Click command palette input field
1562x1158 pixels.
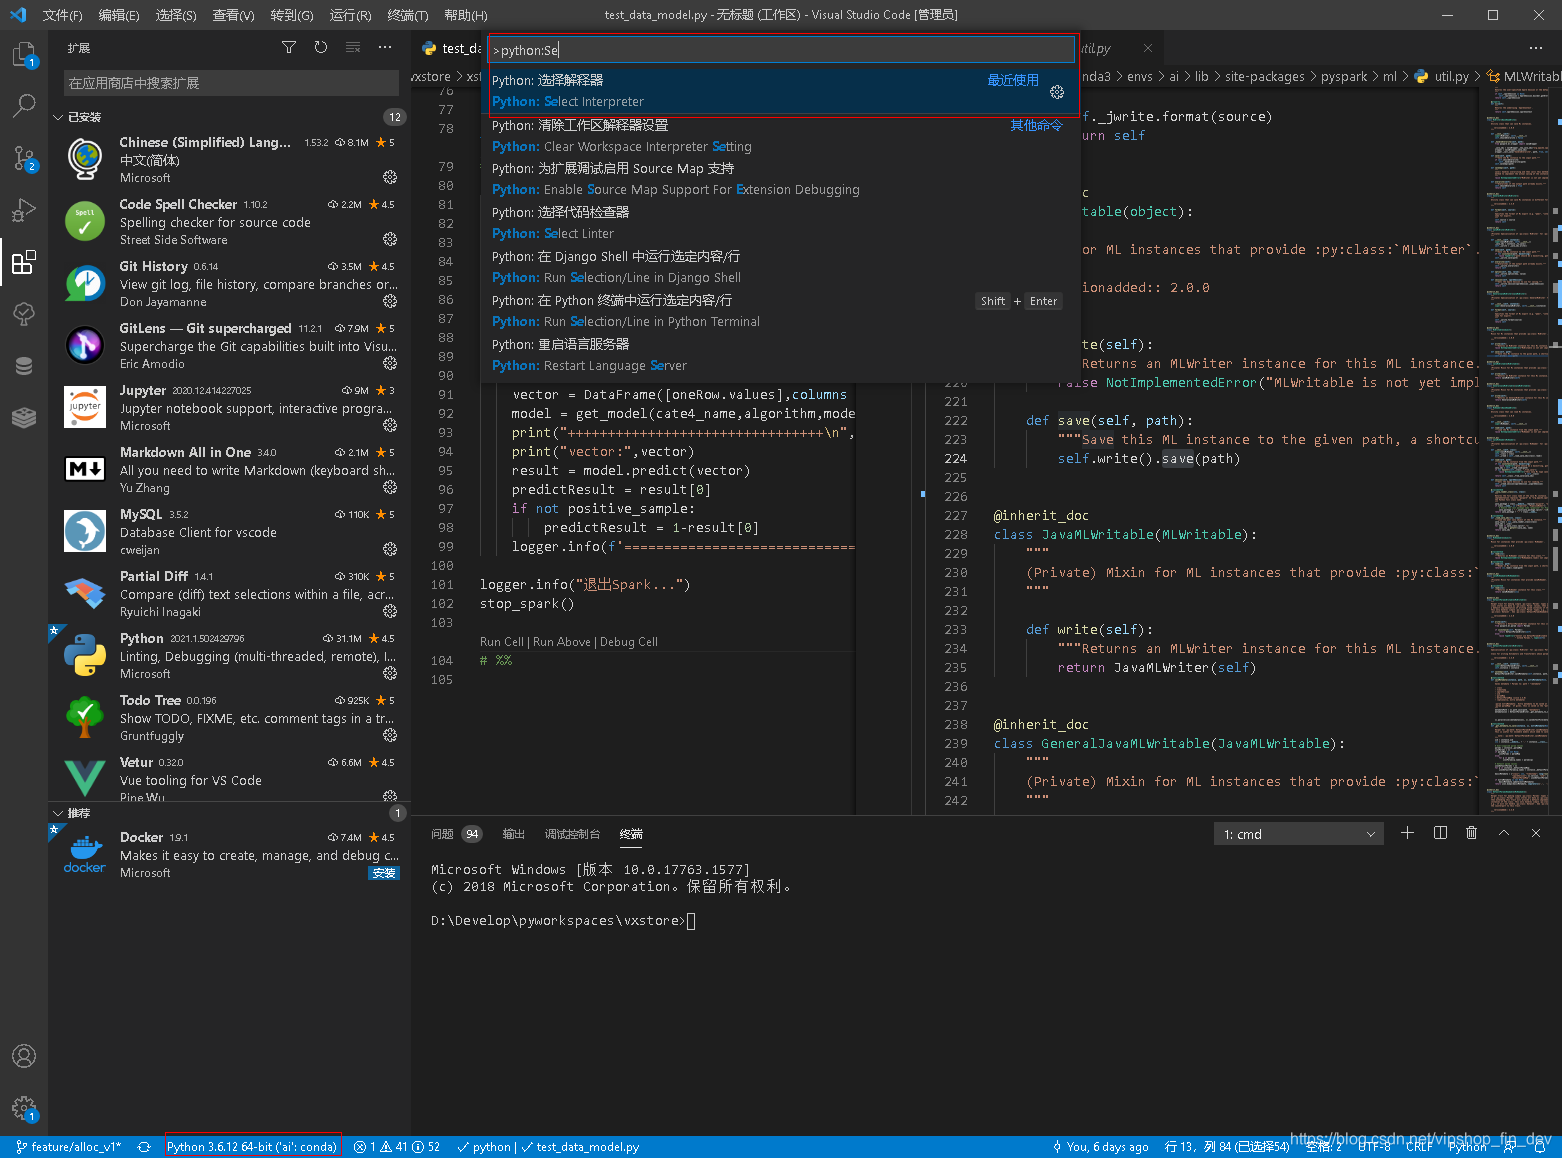pyautogui.click(x=780, y=50)
